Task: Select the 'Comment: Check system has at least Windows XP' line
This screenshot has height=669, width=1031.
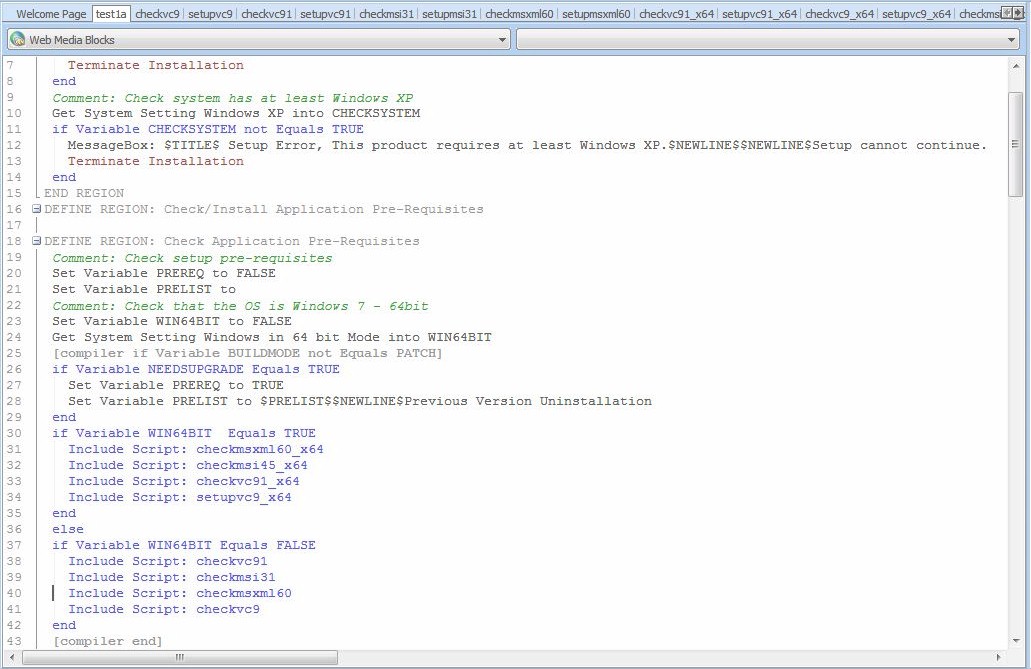Action: pos(233,98)
